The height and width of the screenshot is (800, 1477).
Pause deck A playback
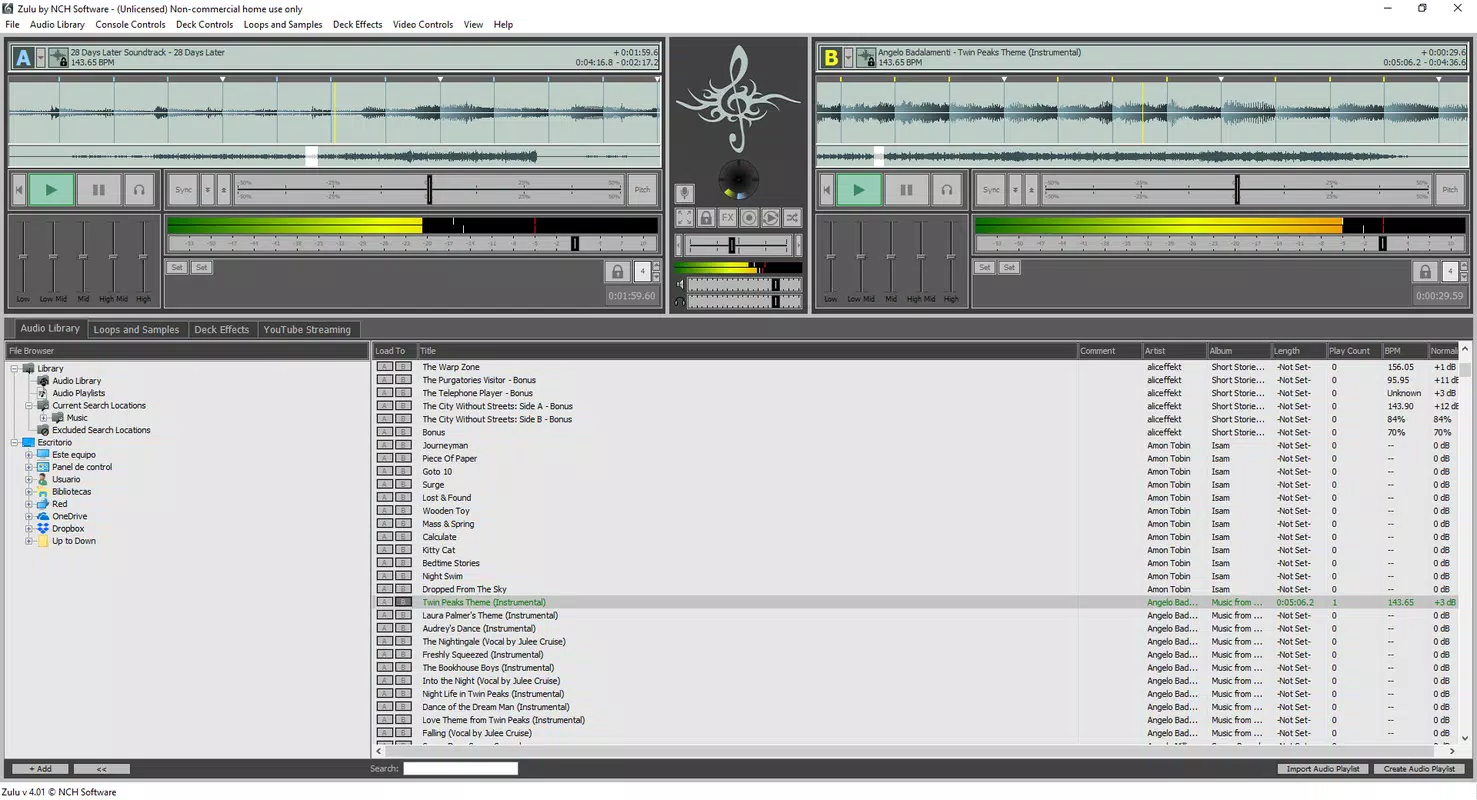[x=98, y=189]
